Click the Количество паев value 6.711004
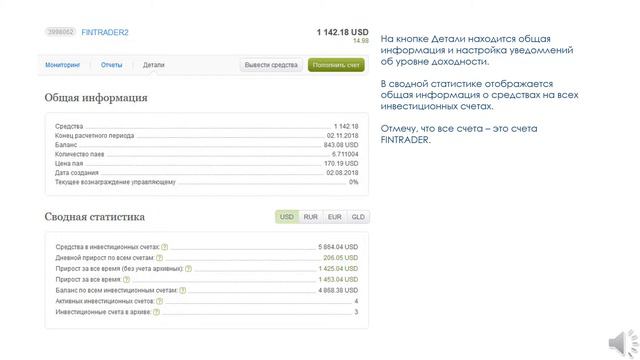Viewport: 640px width, 360px height. 345,154
